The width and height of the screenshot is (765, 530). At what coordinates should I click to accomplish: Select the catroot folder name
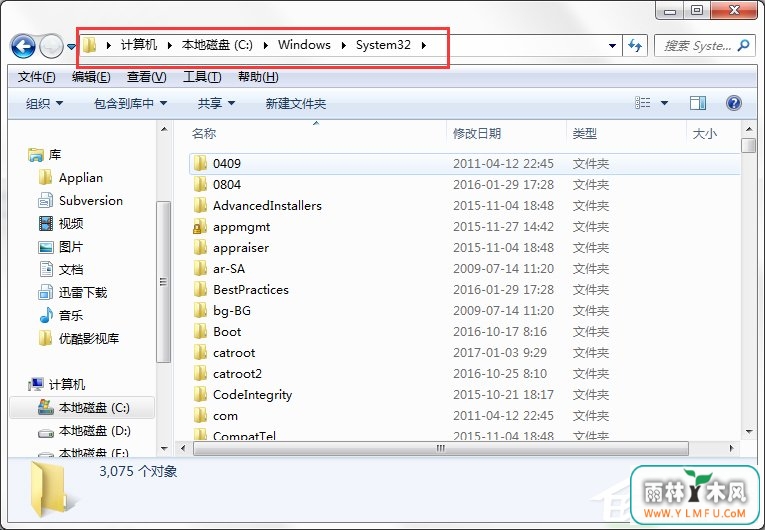point(234,352)
